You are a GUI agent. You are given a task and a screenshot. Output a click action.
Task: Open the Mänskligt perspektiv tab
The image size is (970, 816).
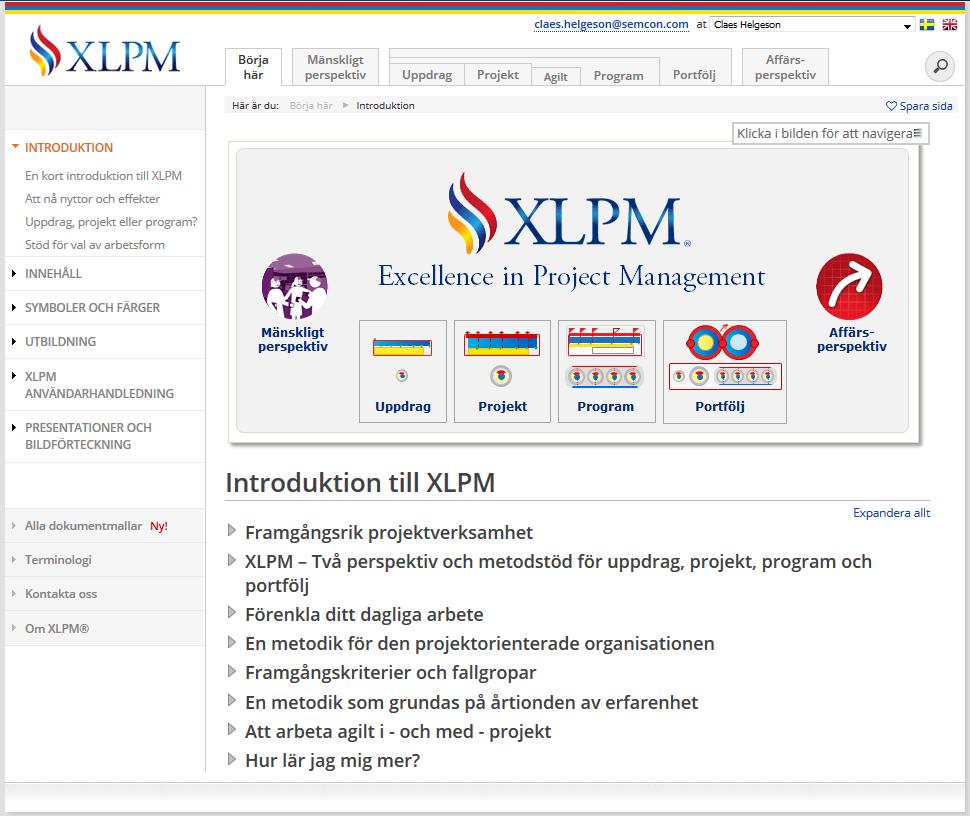335,67
